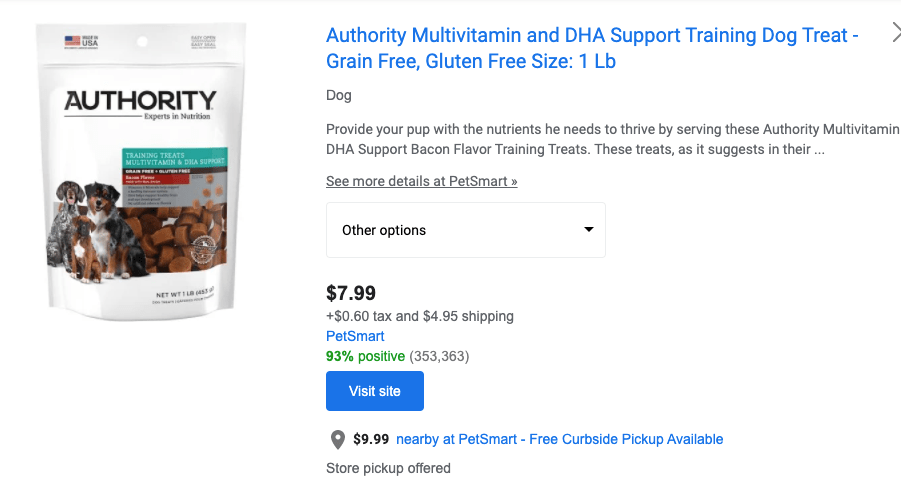901x487 pixels.
Task: Follow See more details at PetSmart link
Action: pyautogui.click(x=421, y=182)
